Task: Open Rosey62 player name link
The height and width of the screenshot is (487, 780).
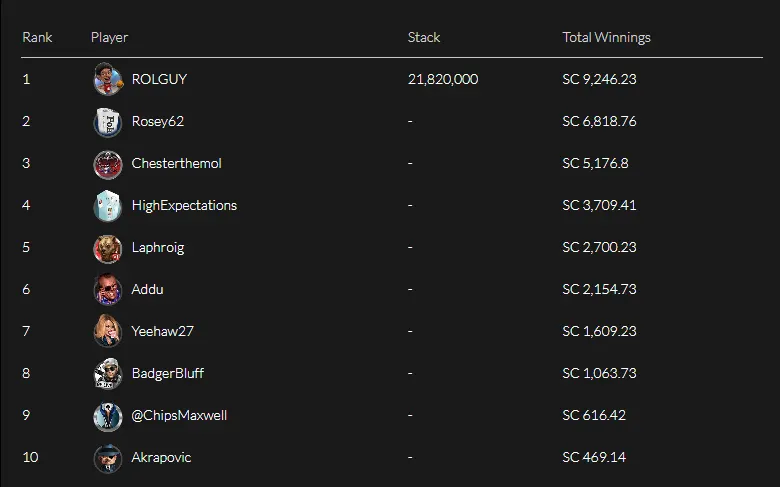Action: 158,121
